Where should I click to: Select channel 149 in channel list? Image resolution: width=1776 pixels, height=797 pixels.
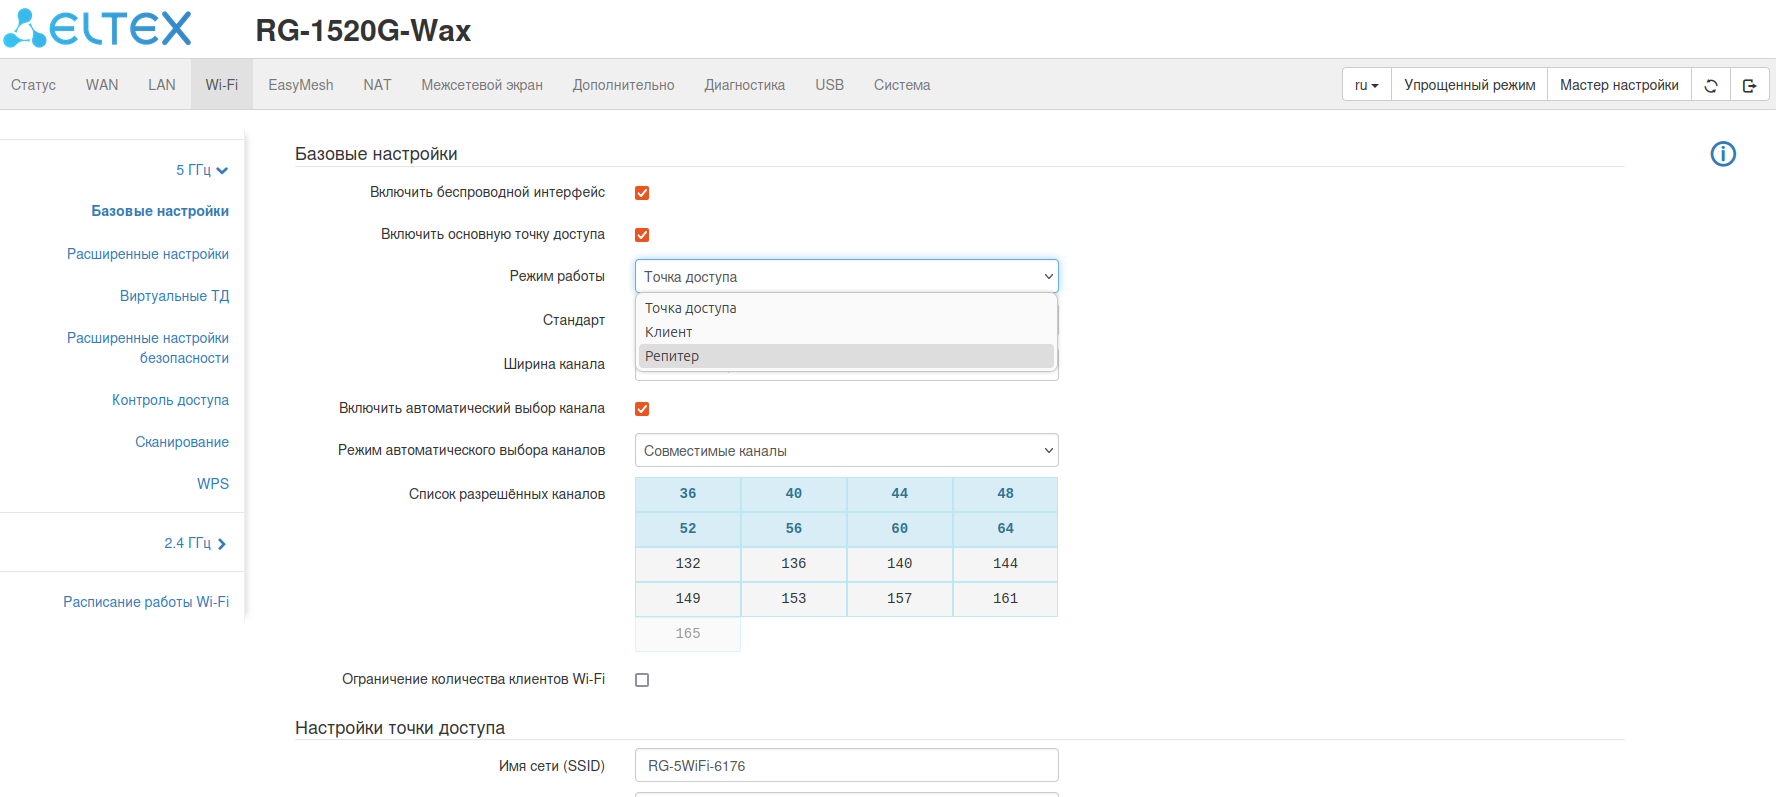(688, 599)
